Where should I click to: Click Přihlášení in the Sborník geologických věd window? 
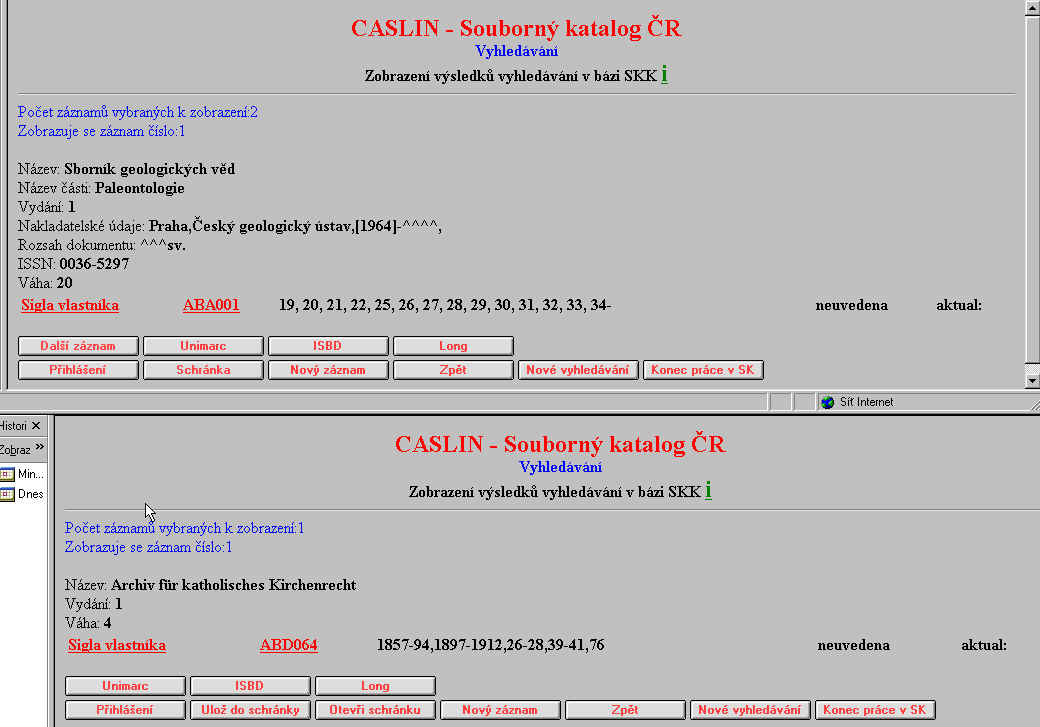(78, 369)
